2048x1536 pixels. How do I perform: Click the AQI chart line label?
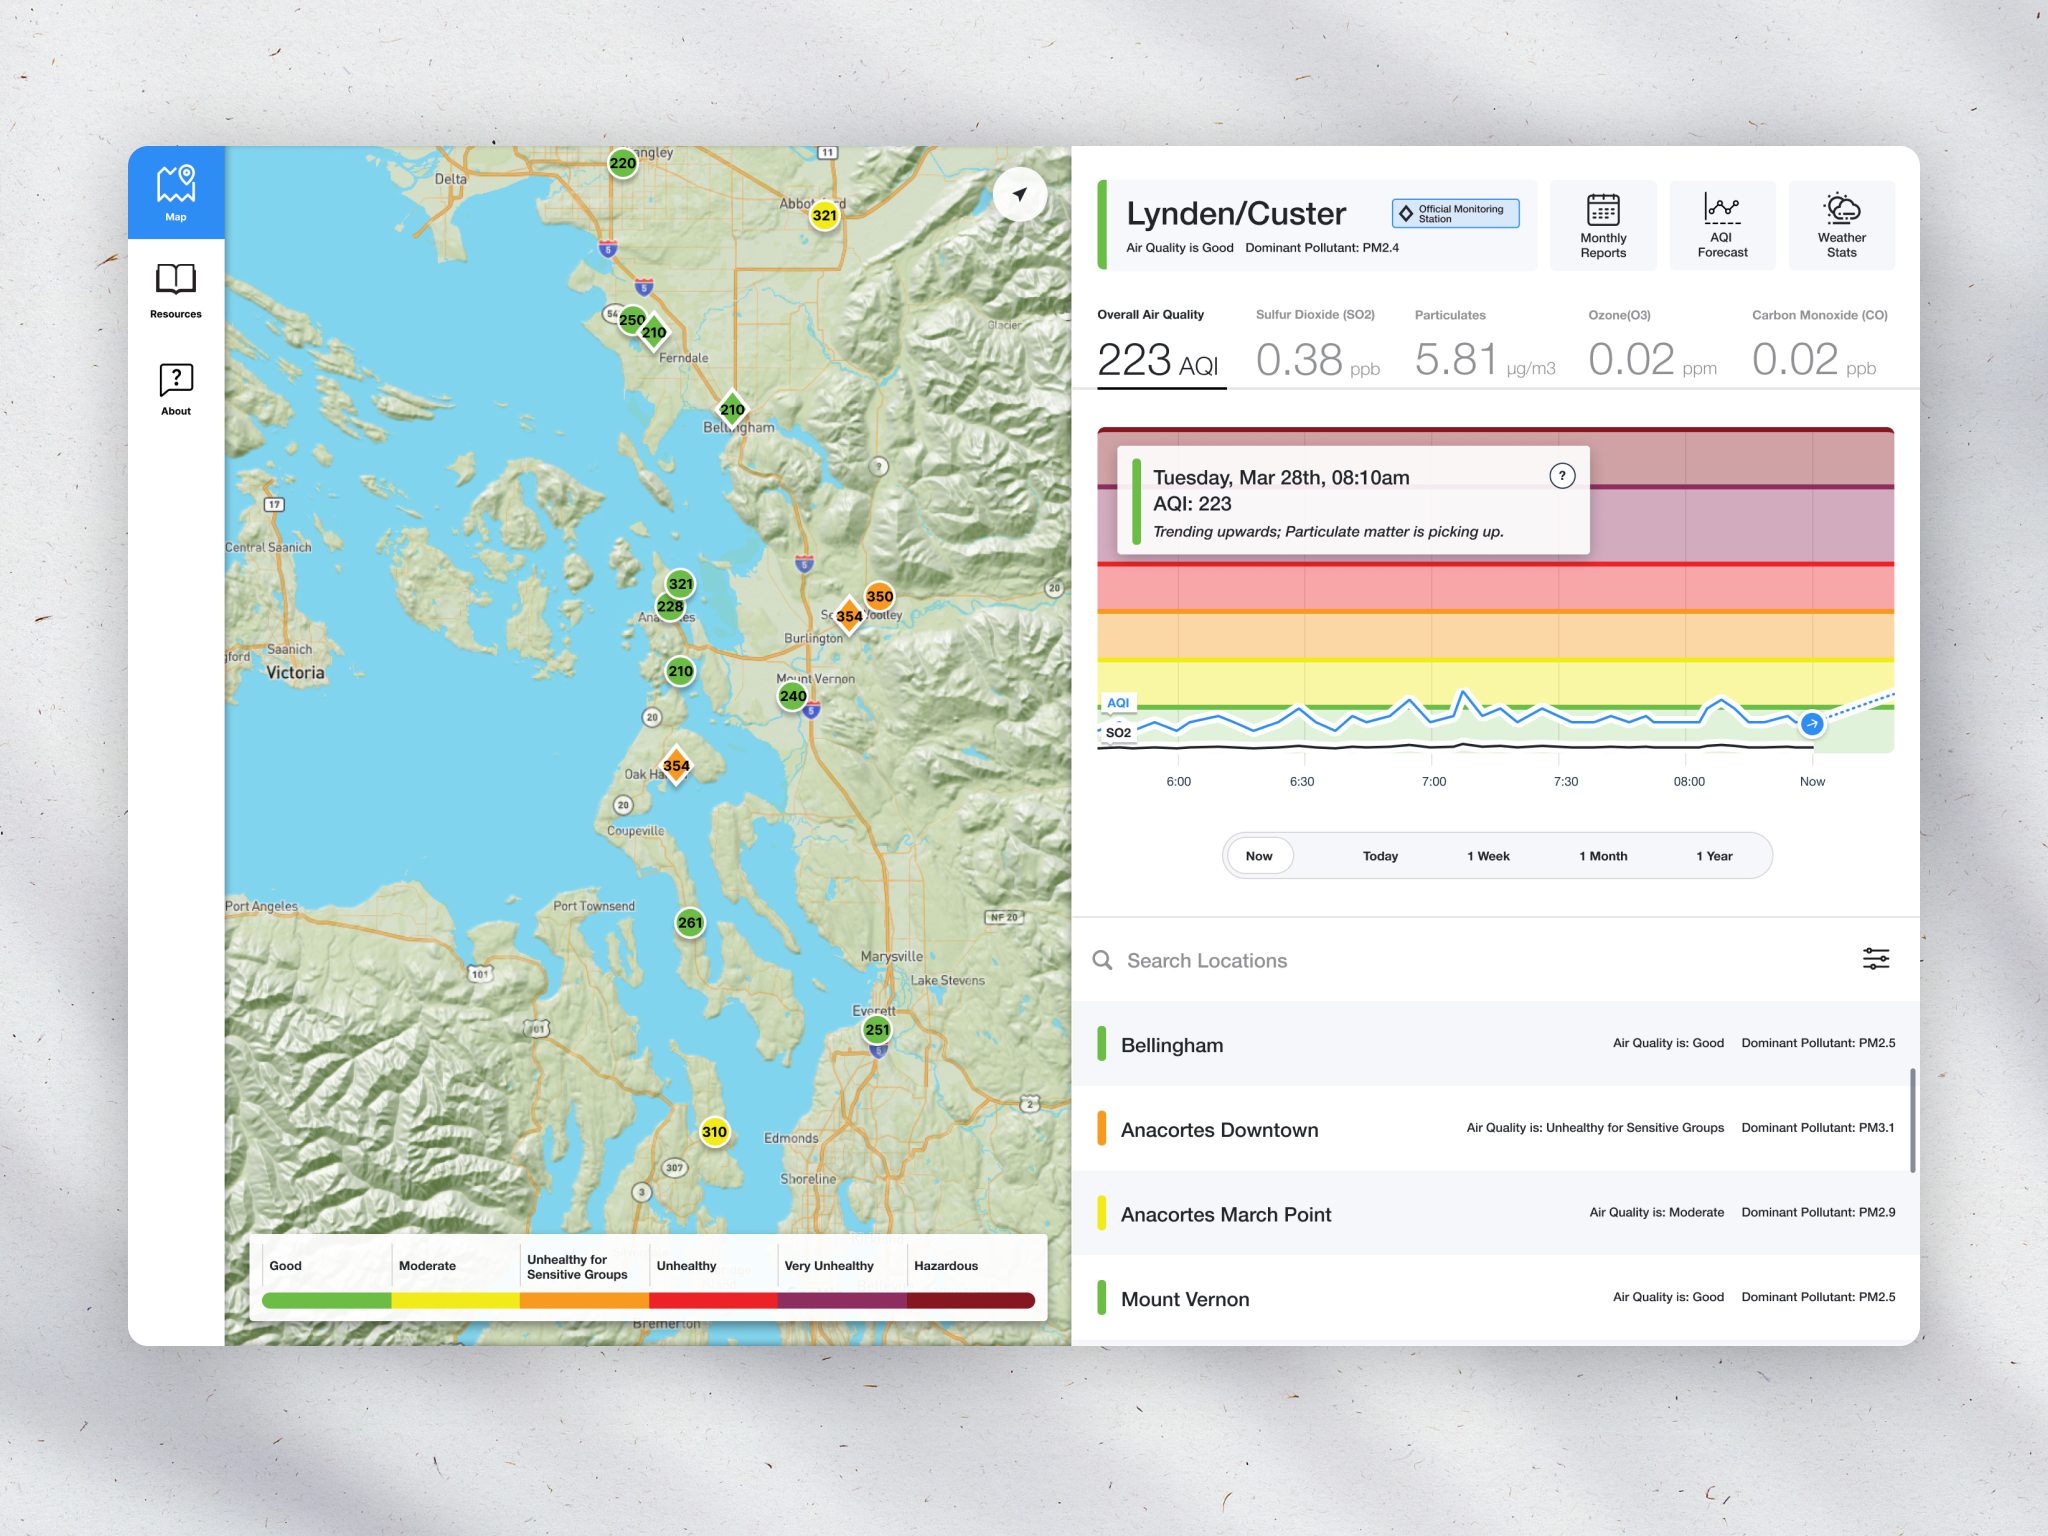click(1118, 703)
